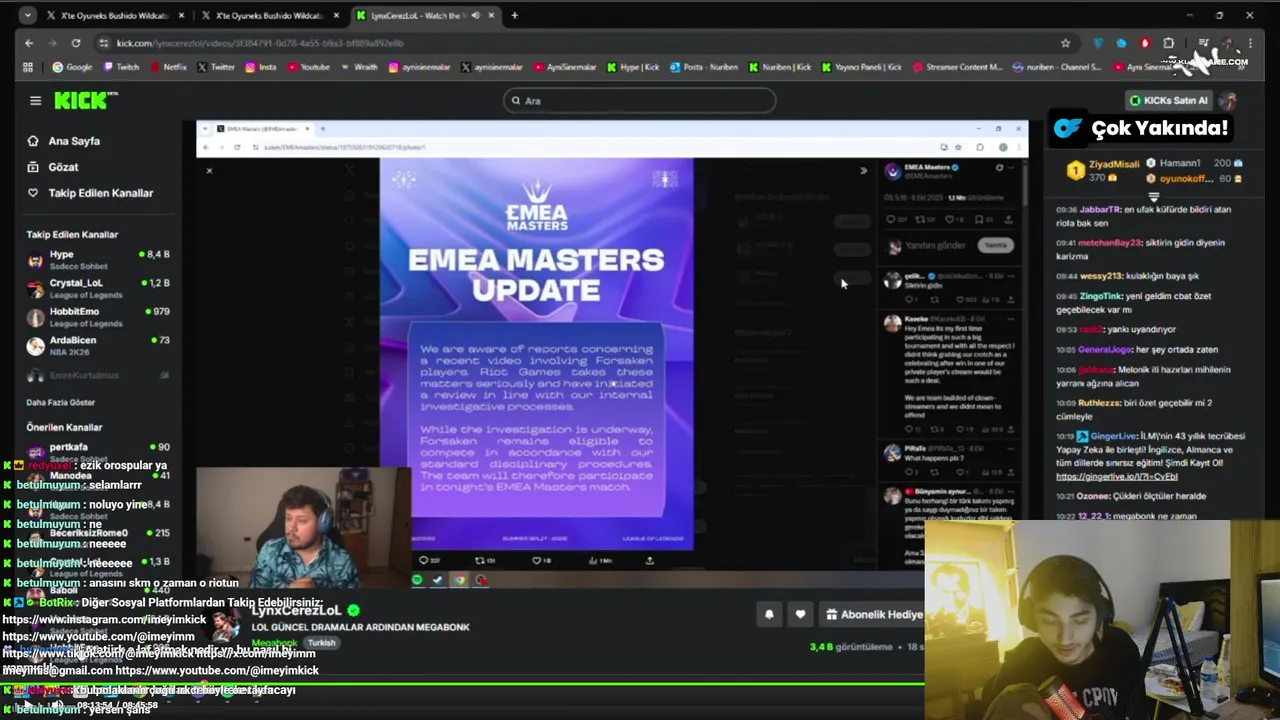Open the HobbitEmo followed channel
The width and height of the screenshot is (1280, 720).
click(98, 317)
